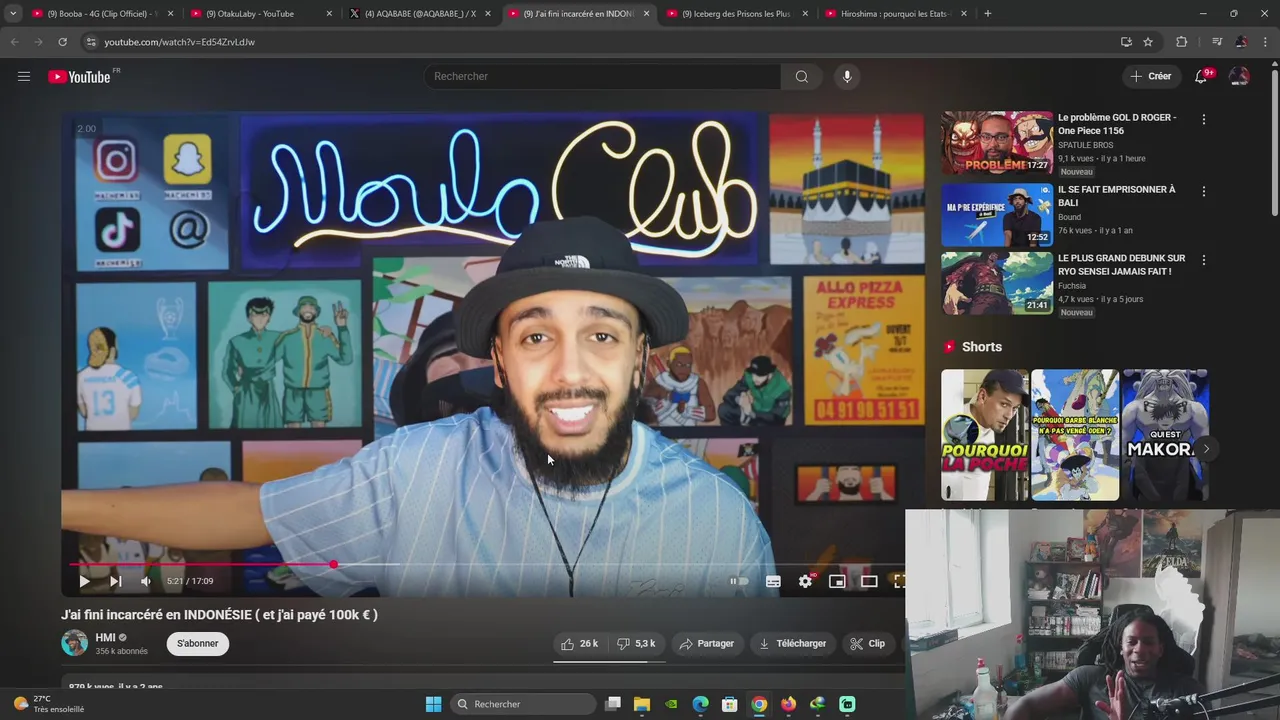Open File Explorer from the taskbar
The width and height of the screenshot is (1280, 720).
point(642,704)
